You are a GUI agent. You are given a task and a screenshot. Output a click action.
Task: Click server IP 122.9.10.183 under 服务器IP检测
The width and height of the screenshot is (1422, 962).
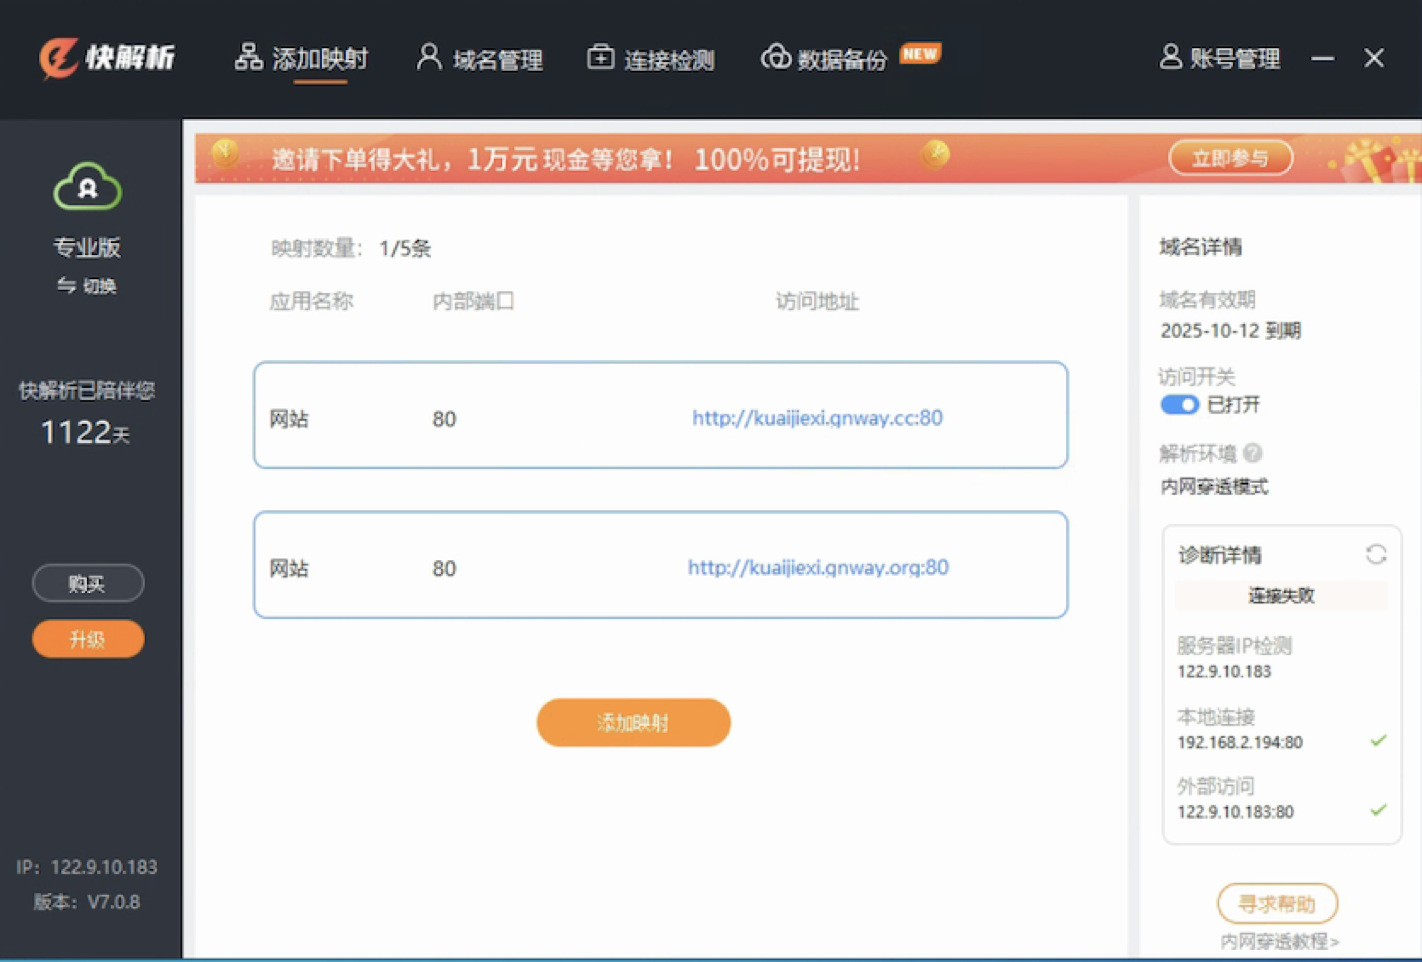1224,672
